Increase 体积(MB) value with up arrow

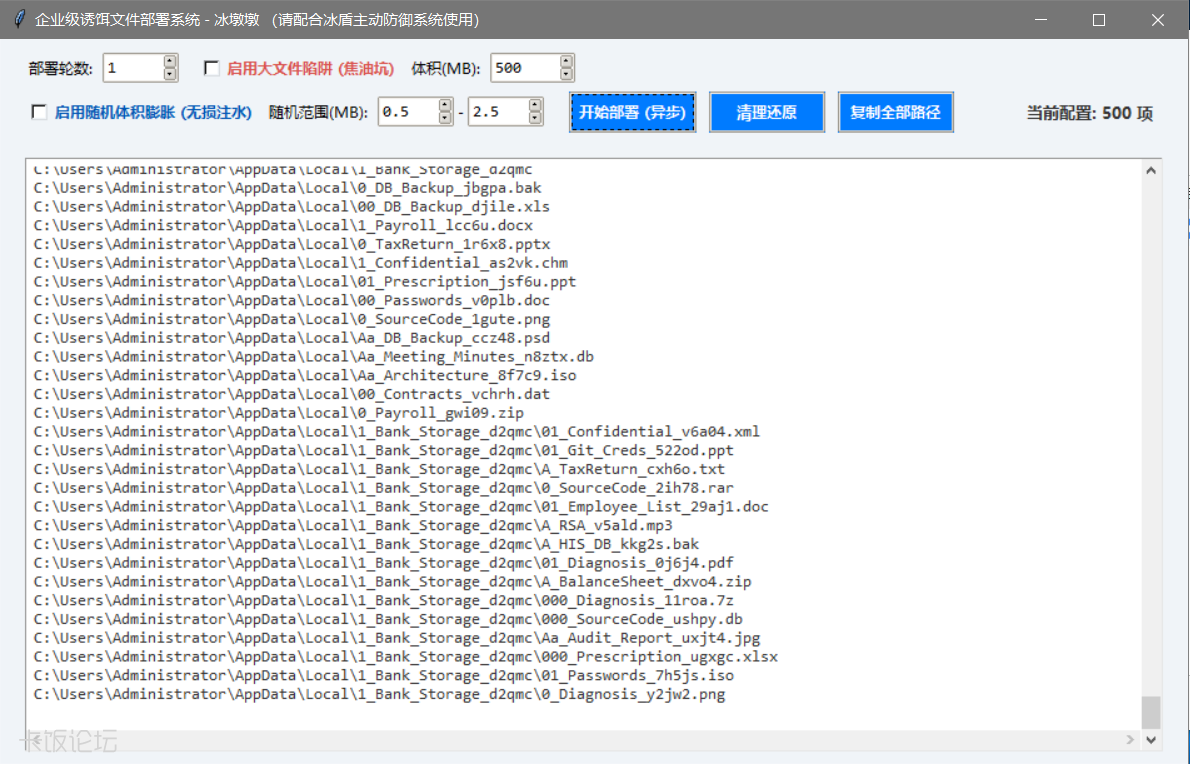click(567, 62)
